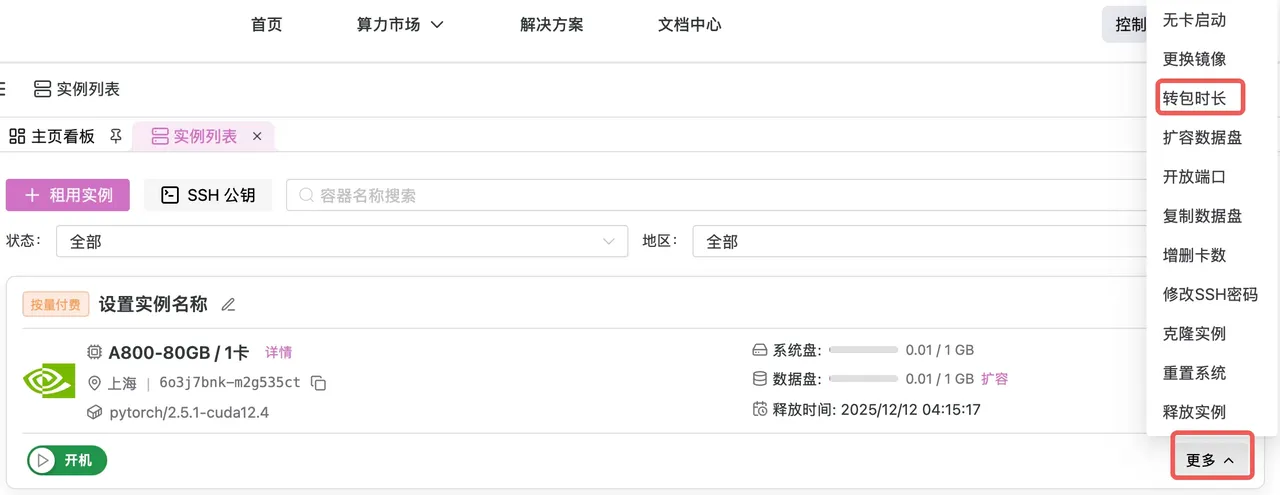Click the A800-80GB / 1卡 heading
The height and width of the screenshot is (495, 1280).
tap(178, 352)
